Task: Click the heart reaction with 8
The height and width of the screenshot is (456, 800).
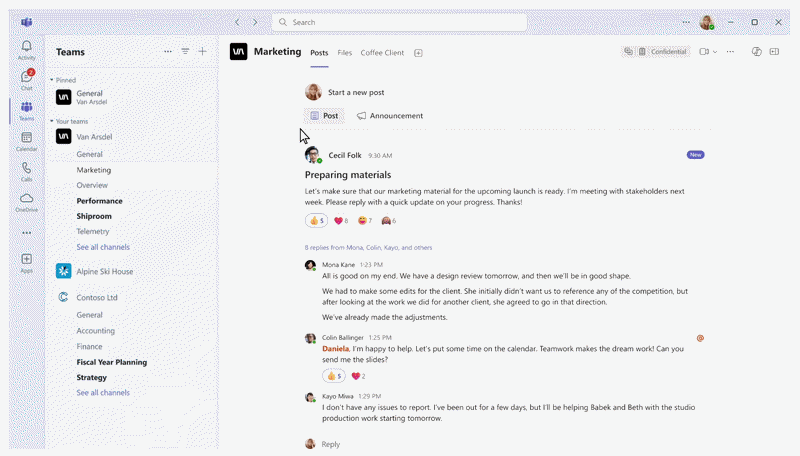Action: 341,220
